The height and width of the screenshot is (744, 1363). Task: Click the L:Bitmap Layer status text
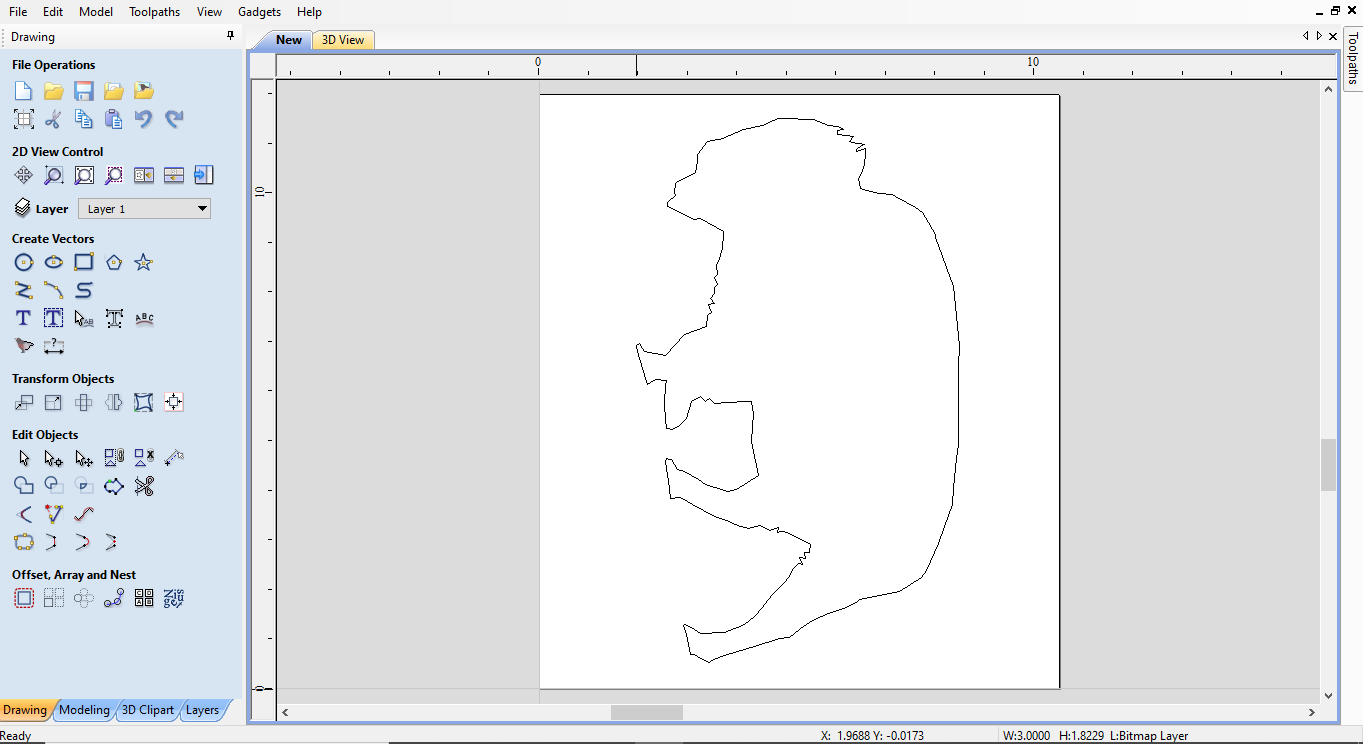click(x=1149, y=736)
